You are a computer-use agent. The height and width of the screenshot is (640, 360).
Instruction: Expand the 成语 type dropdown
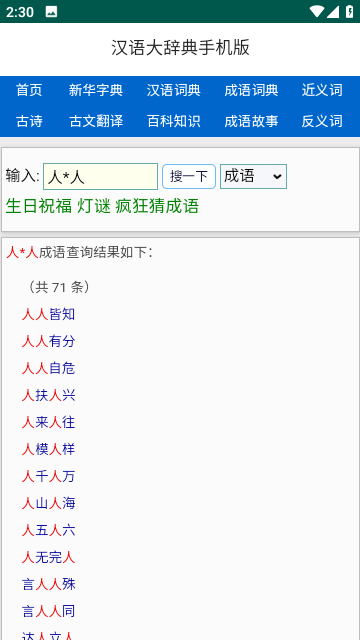[253, 177]
